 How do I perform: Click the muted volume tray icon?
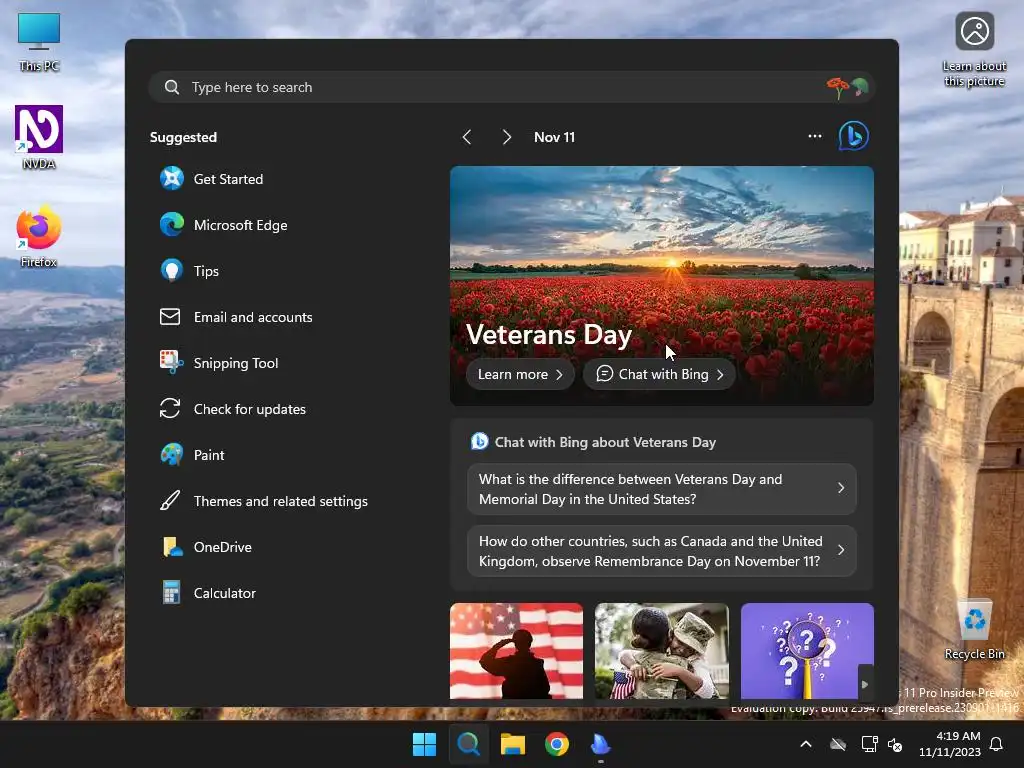coord(895,744)
